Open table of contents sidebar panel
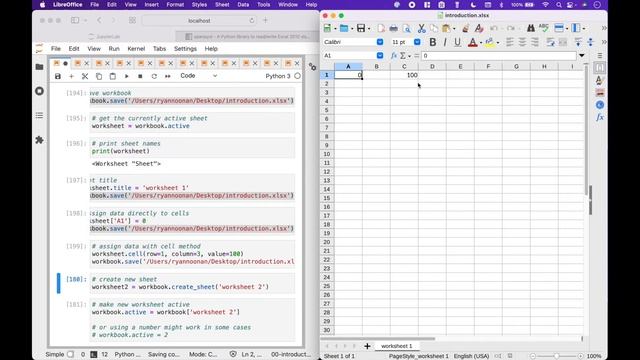The height and width of the screenshot is (360, 640). (40, 116)
